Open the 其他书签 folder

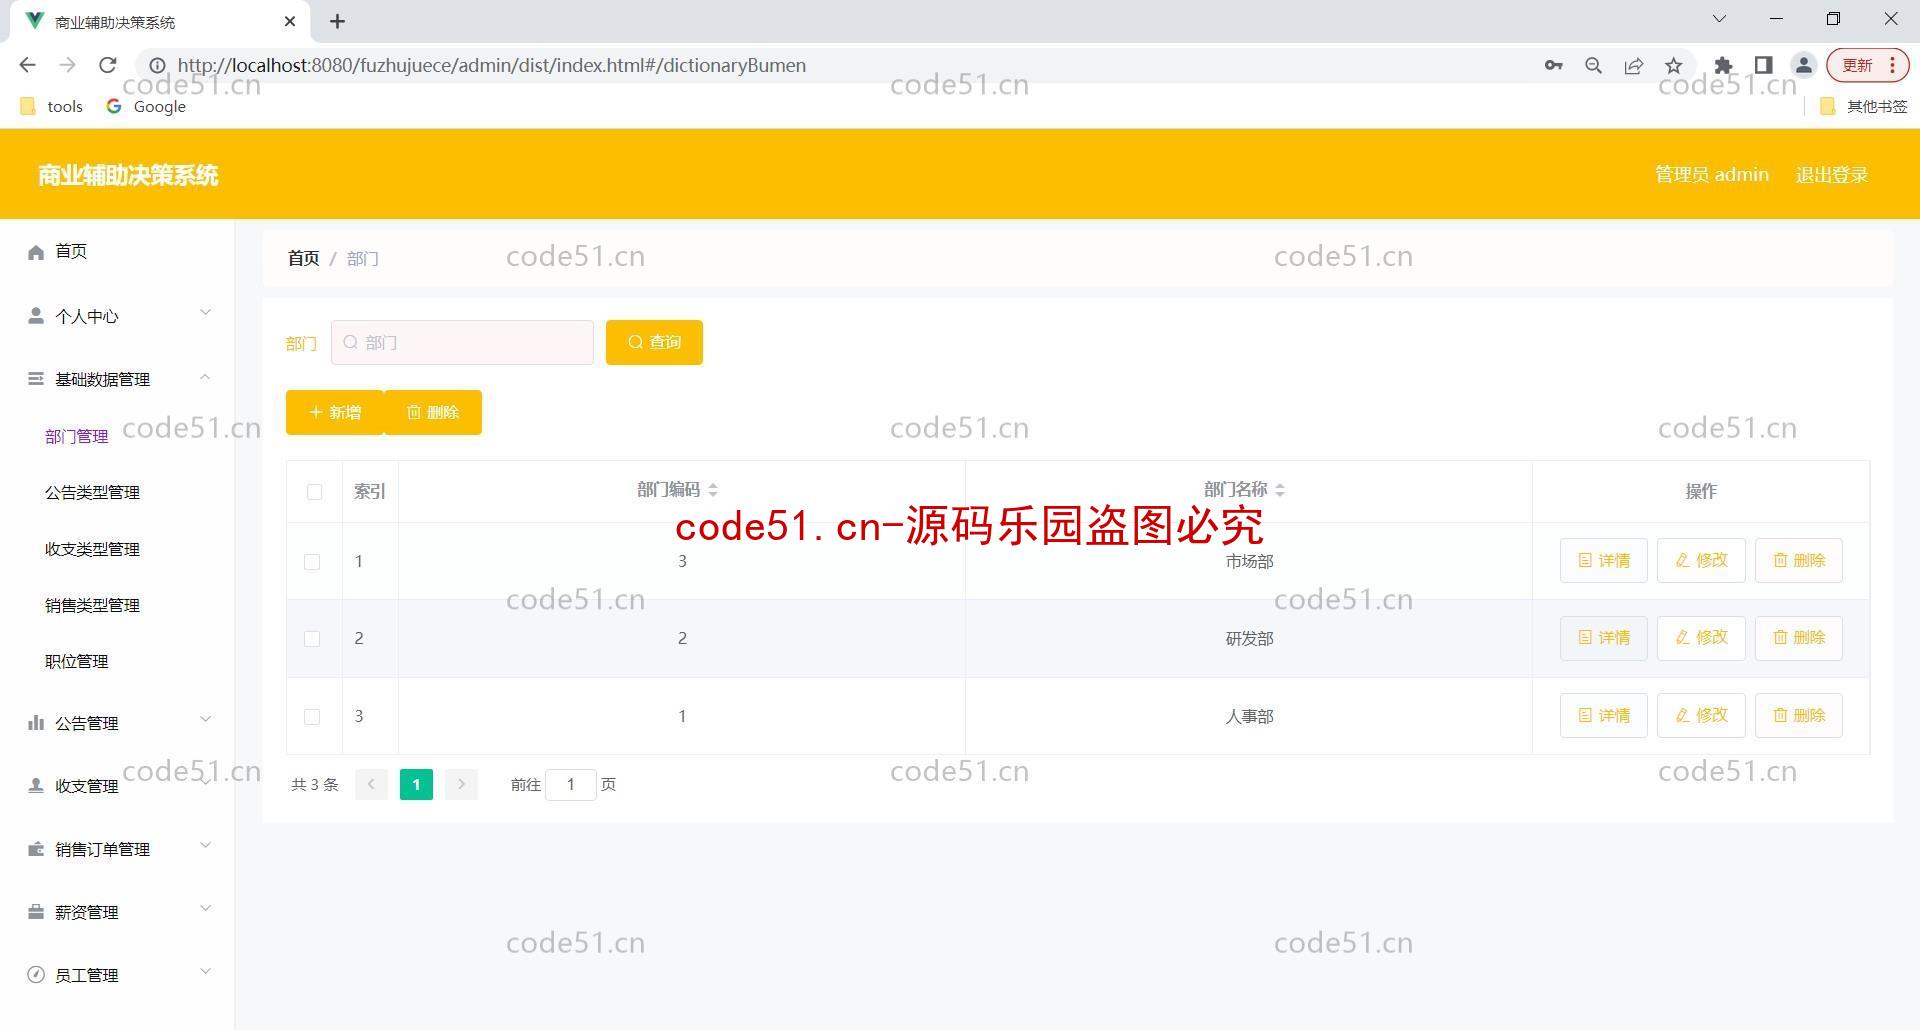pos(1863,106)
